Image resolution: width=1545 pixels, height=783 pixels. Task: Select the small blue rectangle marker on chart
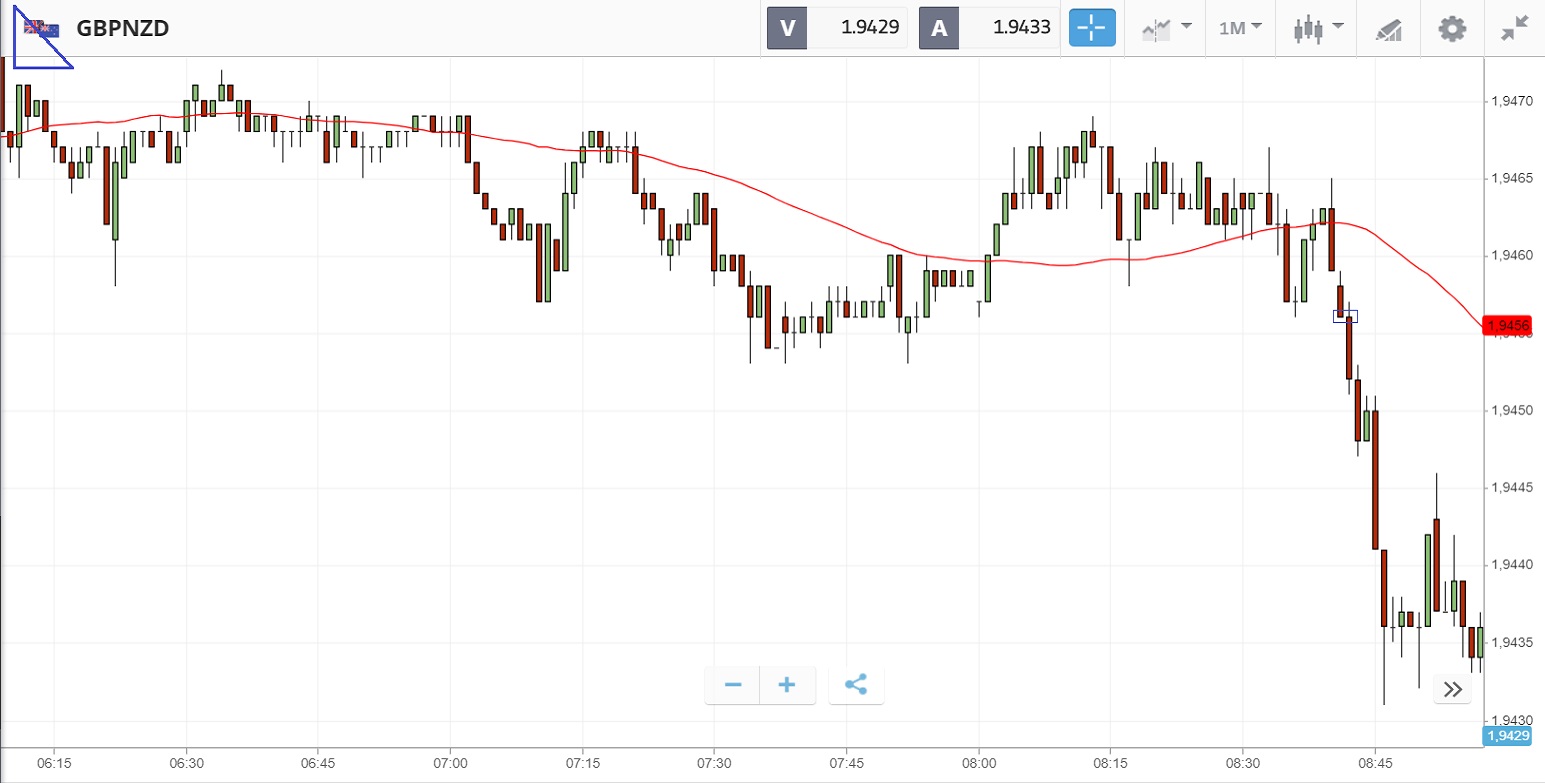point(1345,316)
